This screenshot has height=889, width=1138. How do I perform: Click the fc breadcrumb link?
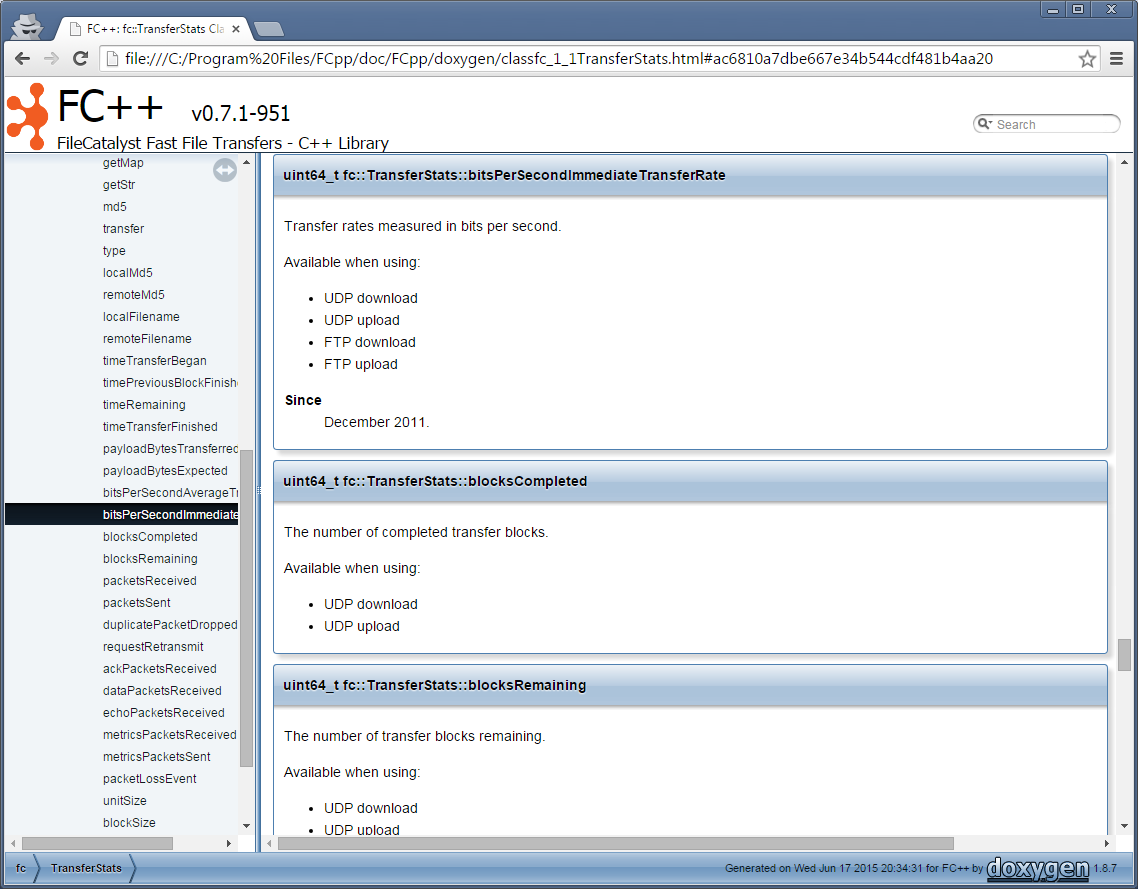tap(21, 868)
